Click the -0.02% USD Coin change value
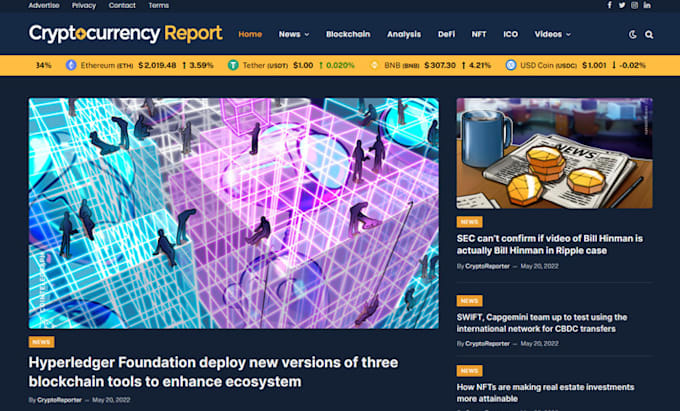The width and height of the screenshot is (680, 411). 632,65
